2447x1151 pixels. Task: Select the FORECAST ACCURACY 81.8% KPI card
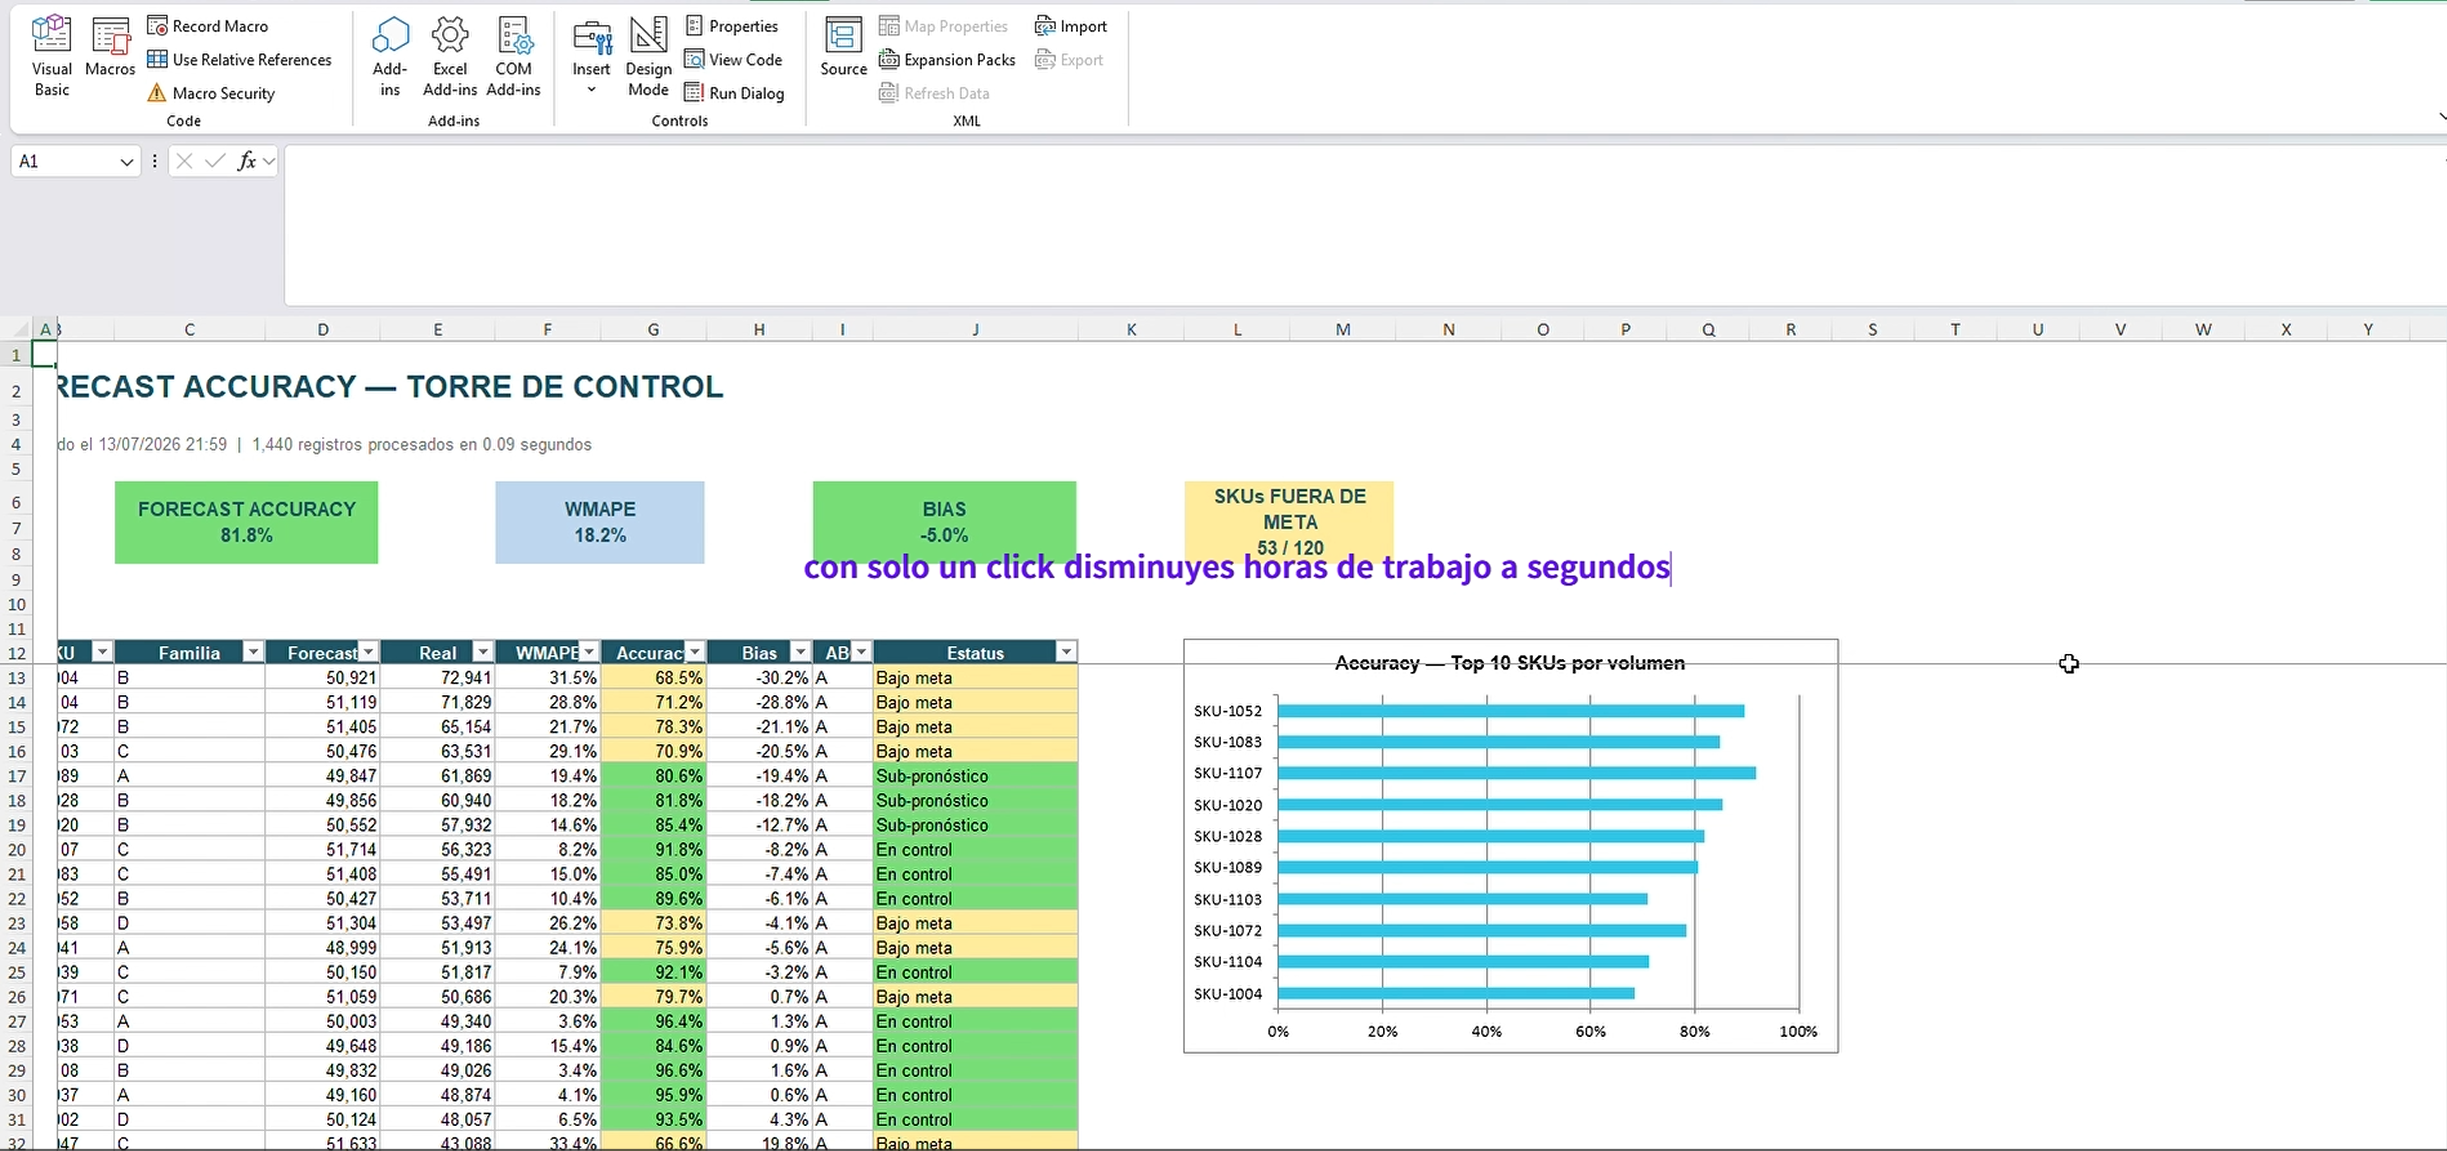[x=246, y=522]
